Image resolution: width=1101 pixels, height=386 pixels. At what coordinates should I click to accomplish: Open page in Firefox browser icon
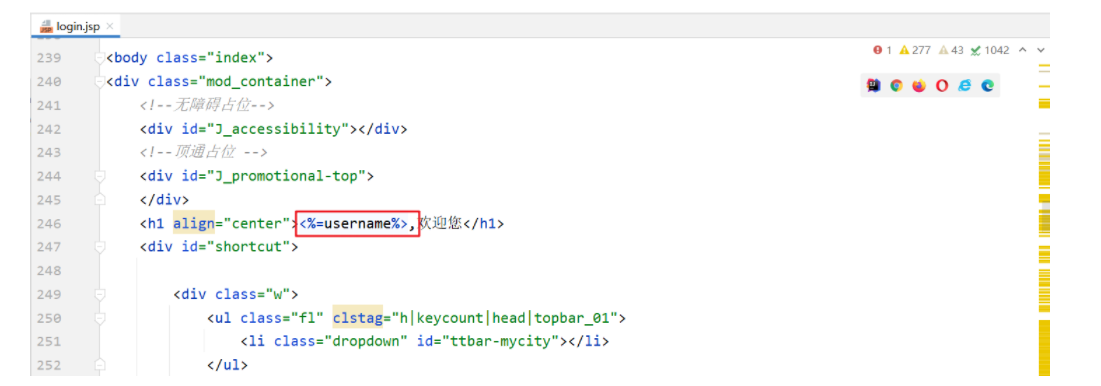[x=919, y=86]
